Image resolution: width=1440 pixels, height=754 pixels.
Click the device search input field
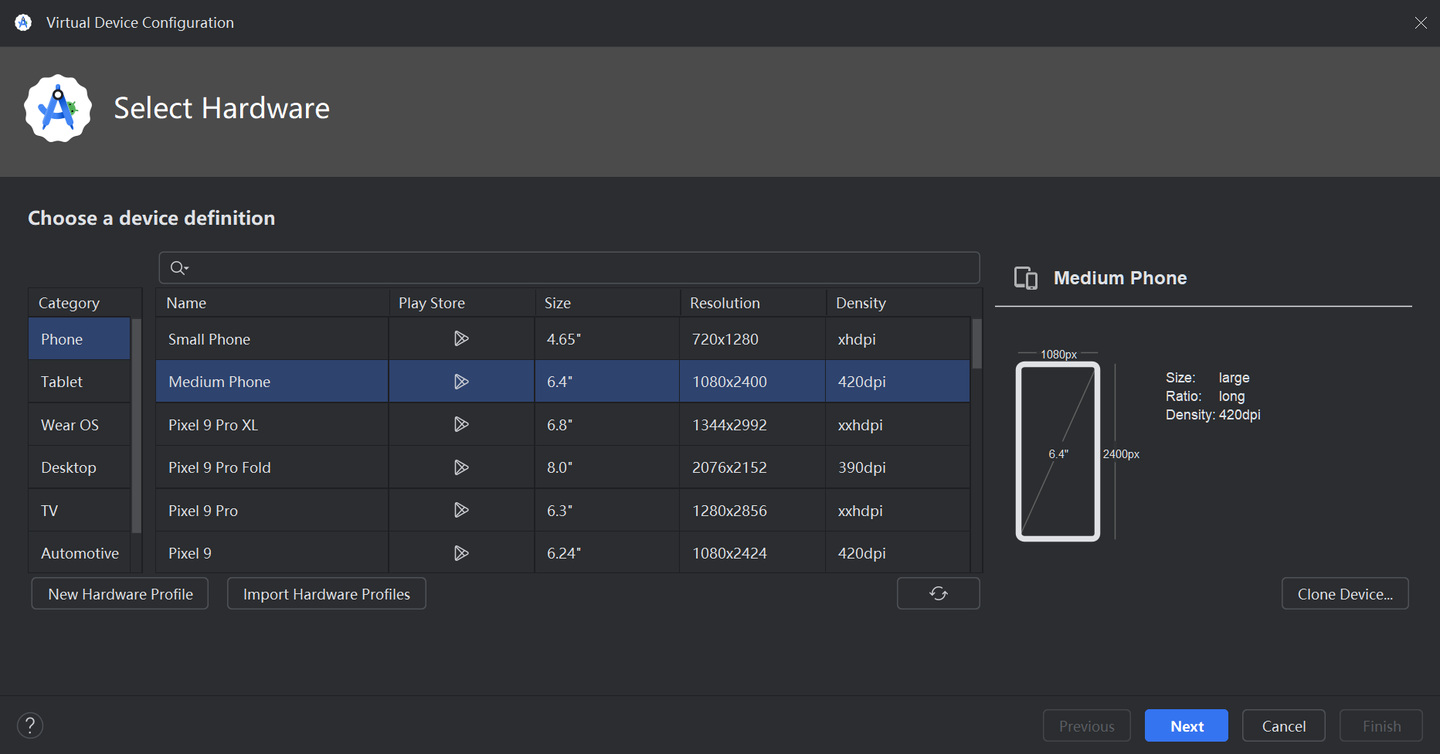tap(580, 268)
